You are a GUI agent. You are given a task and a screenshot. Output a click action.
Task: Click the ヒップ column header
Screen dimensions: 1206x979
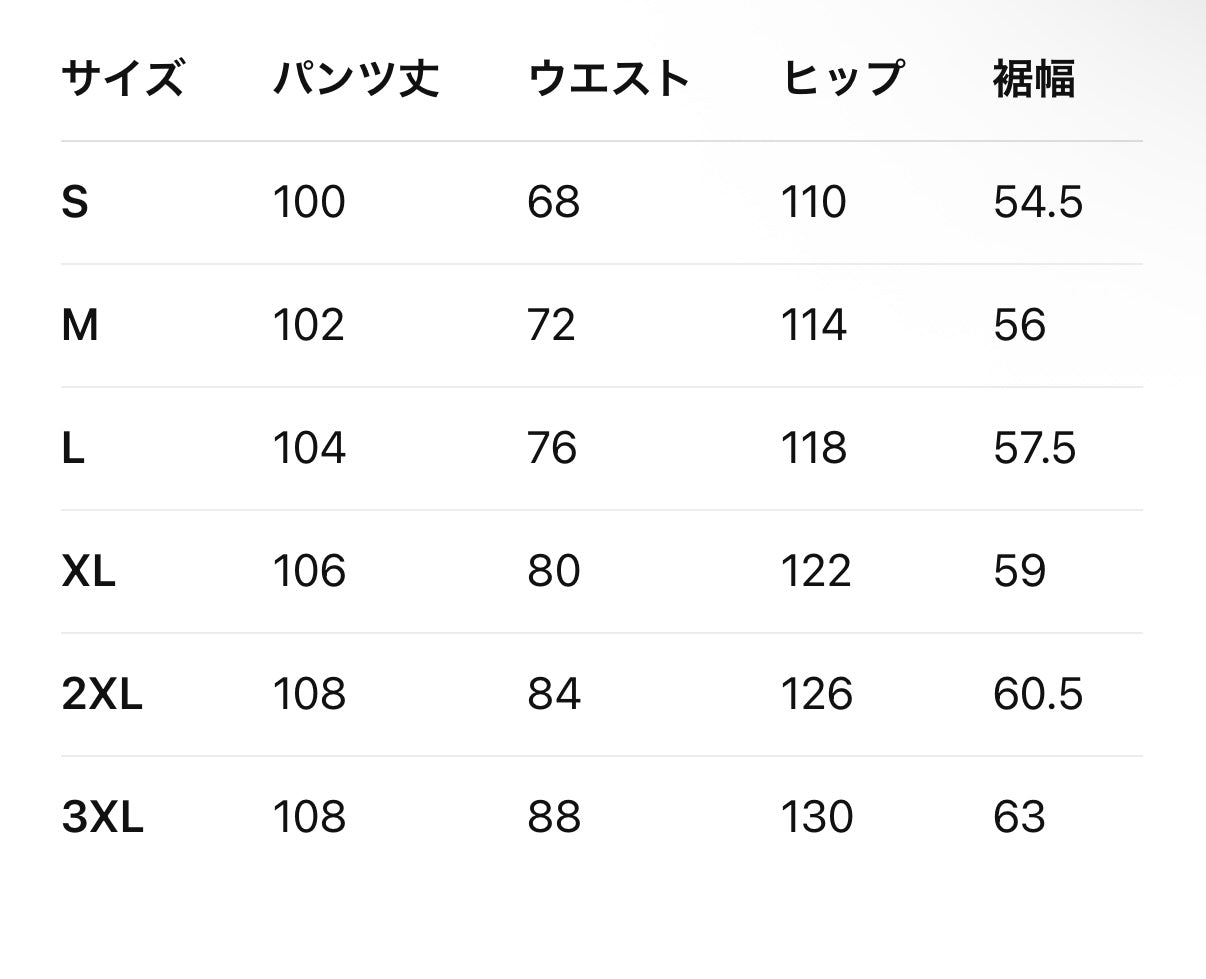click(843, 79)
